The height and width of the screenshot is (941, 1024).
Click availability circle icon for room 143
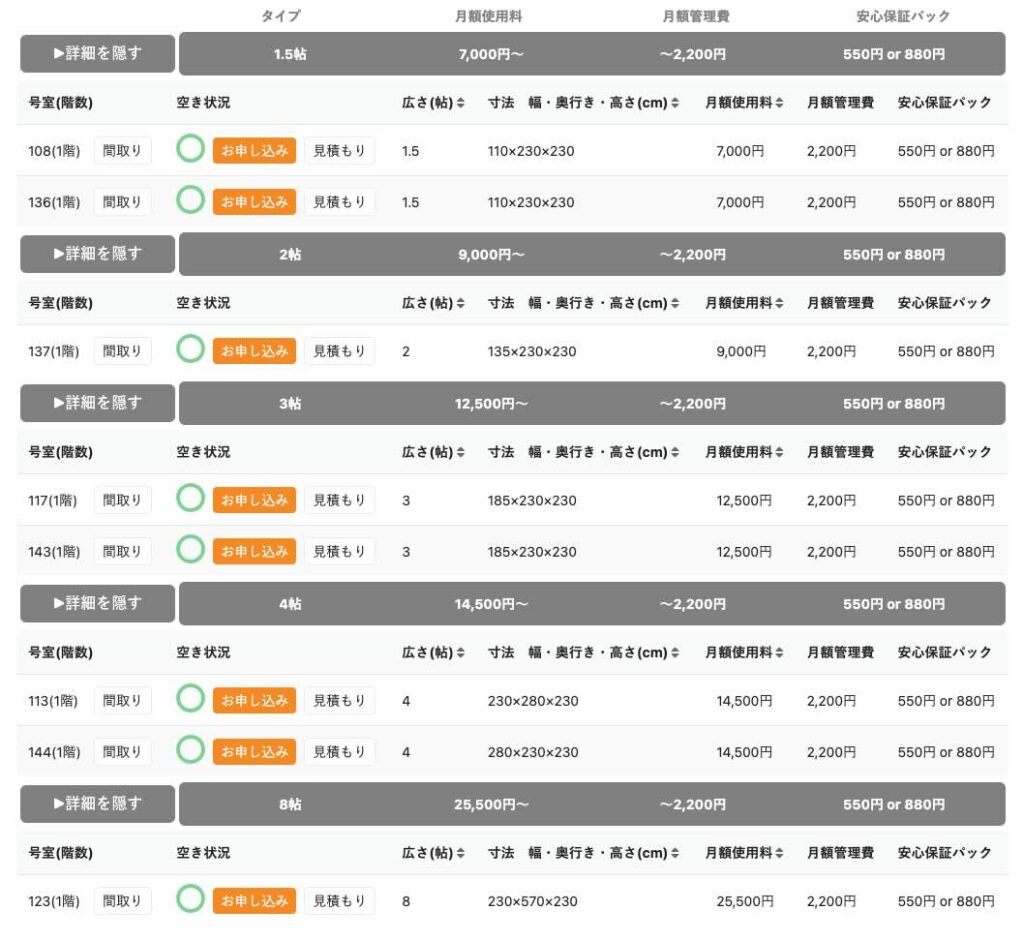click(x=190, y=550)
